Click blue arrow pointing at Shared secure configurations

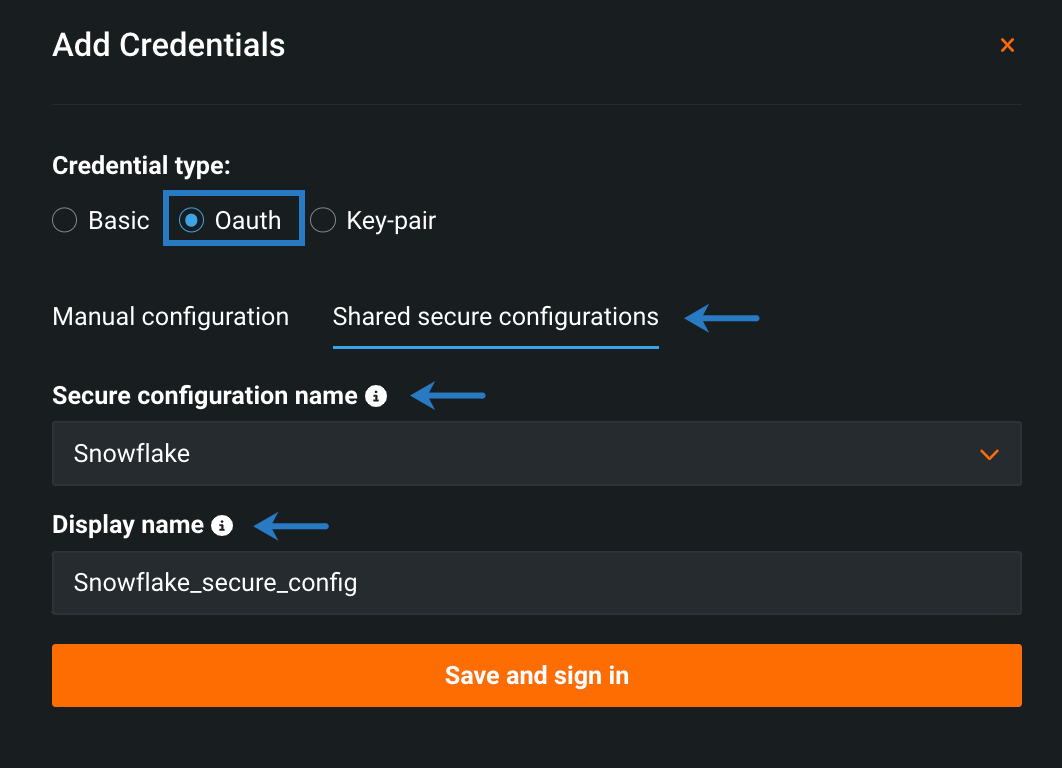click(x=722, y=319)
